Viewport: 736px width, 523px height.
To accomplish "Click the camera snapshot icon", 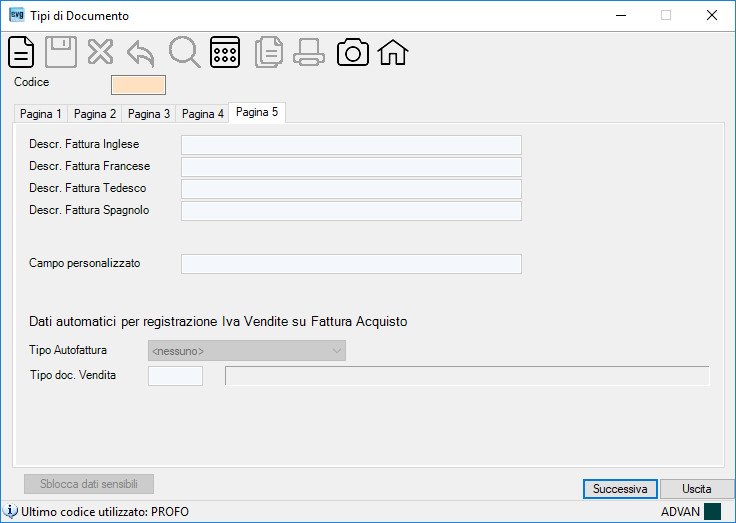I will (x=353, y=52).
